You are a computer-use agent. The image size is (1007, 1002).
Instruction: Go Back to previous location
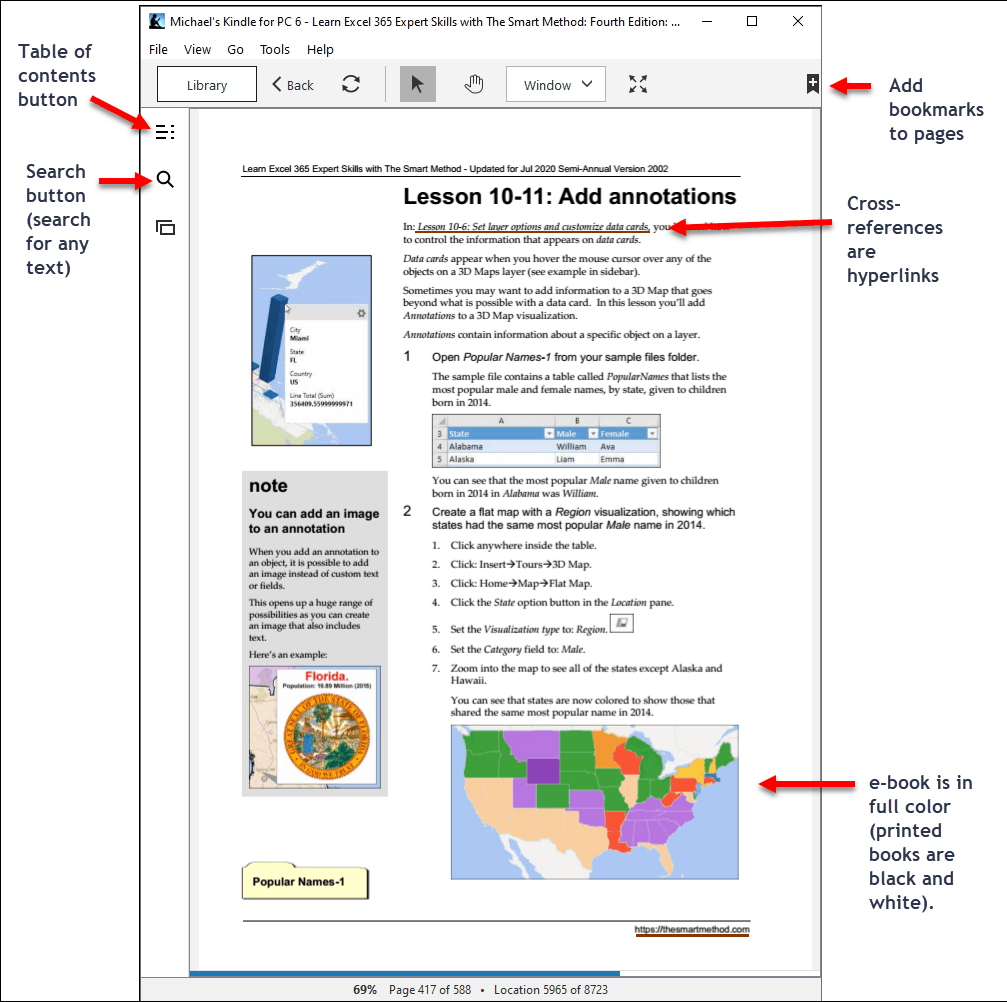293,85
